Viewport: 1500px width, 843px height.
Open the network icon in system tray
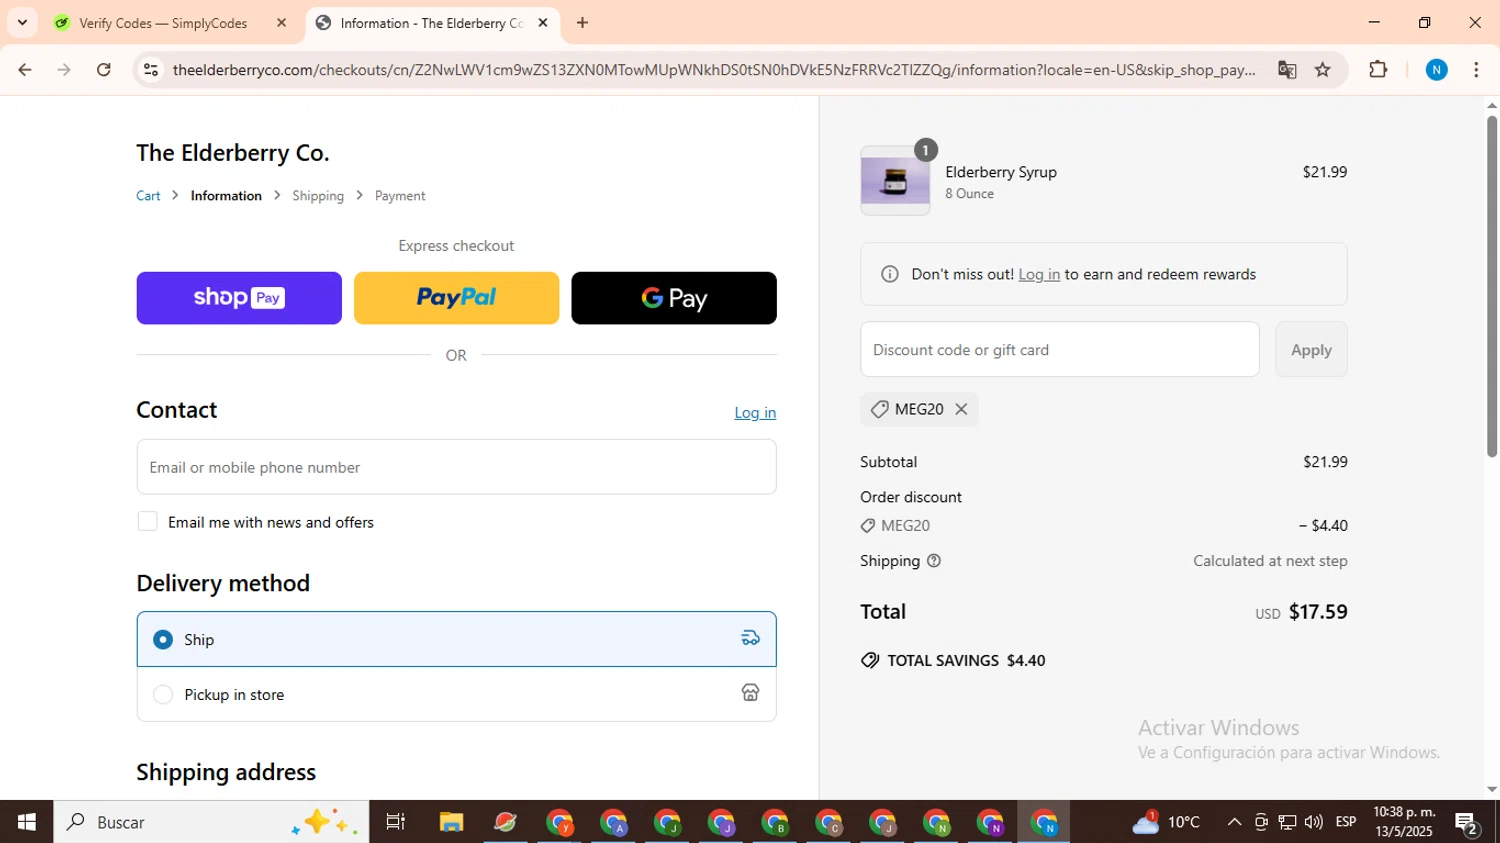[1288, 822]
